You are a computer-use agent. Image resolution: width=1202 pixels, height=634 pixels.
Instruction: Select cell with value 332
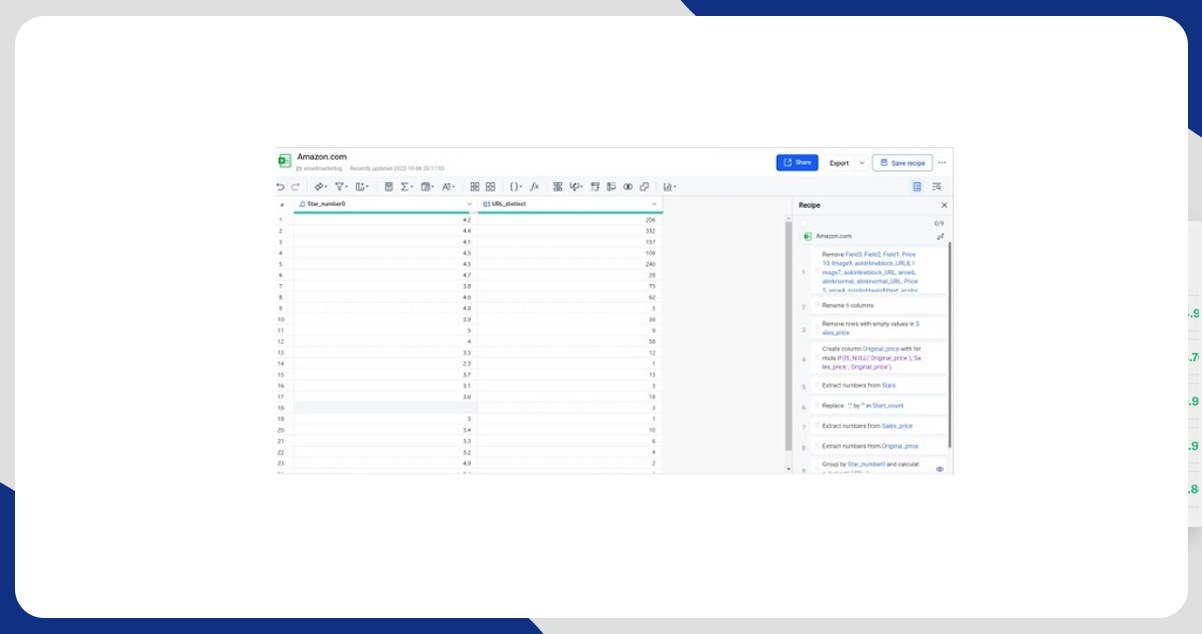(570, 231)
